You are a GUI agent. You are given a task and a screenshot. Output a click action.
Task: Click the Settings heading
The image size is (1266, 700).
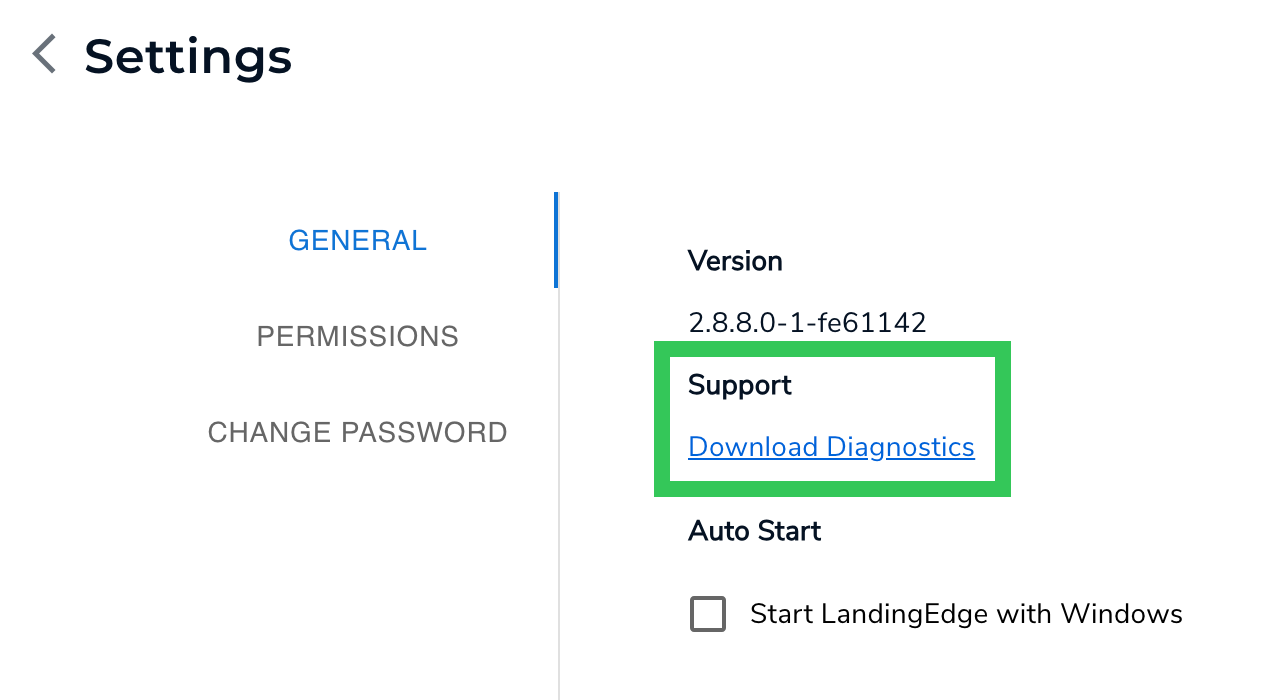click(188, 56)
